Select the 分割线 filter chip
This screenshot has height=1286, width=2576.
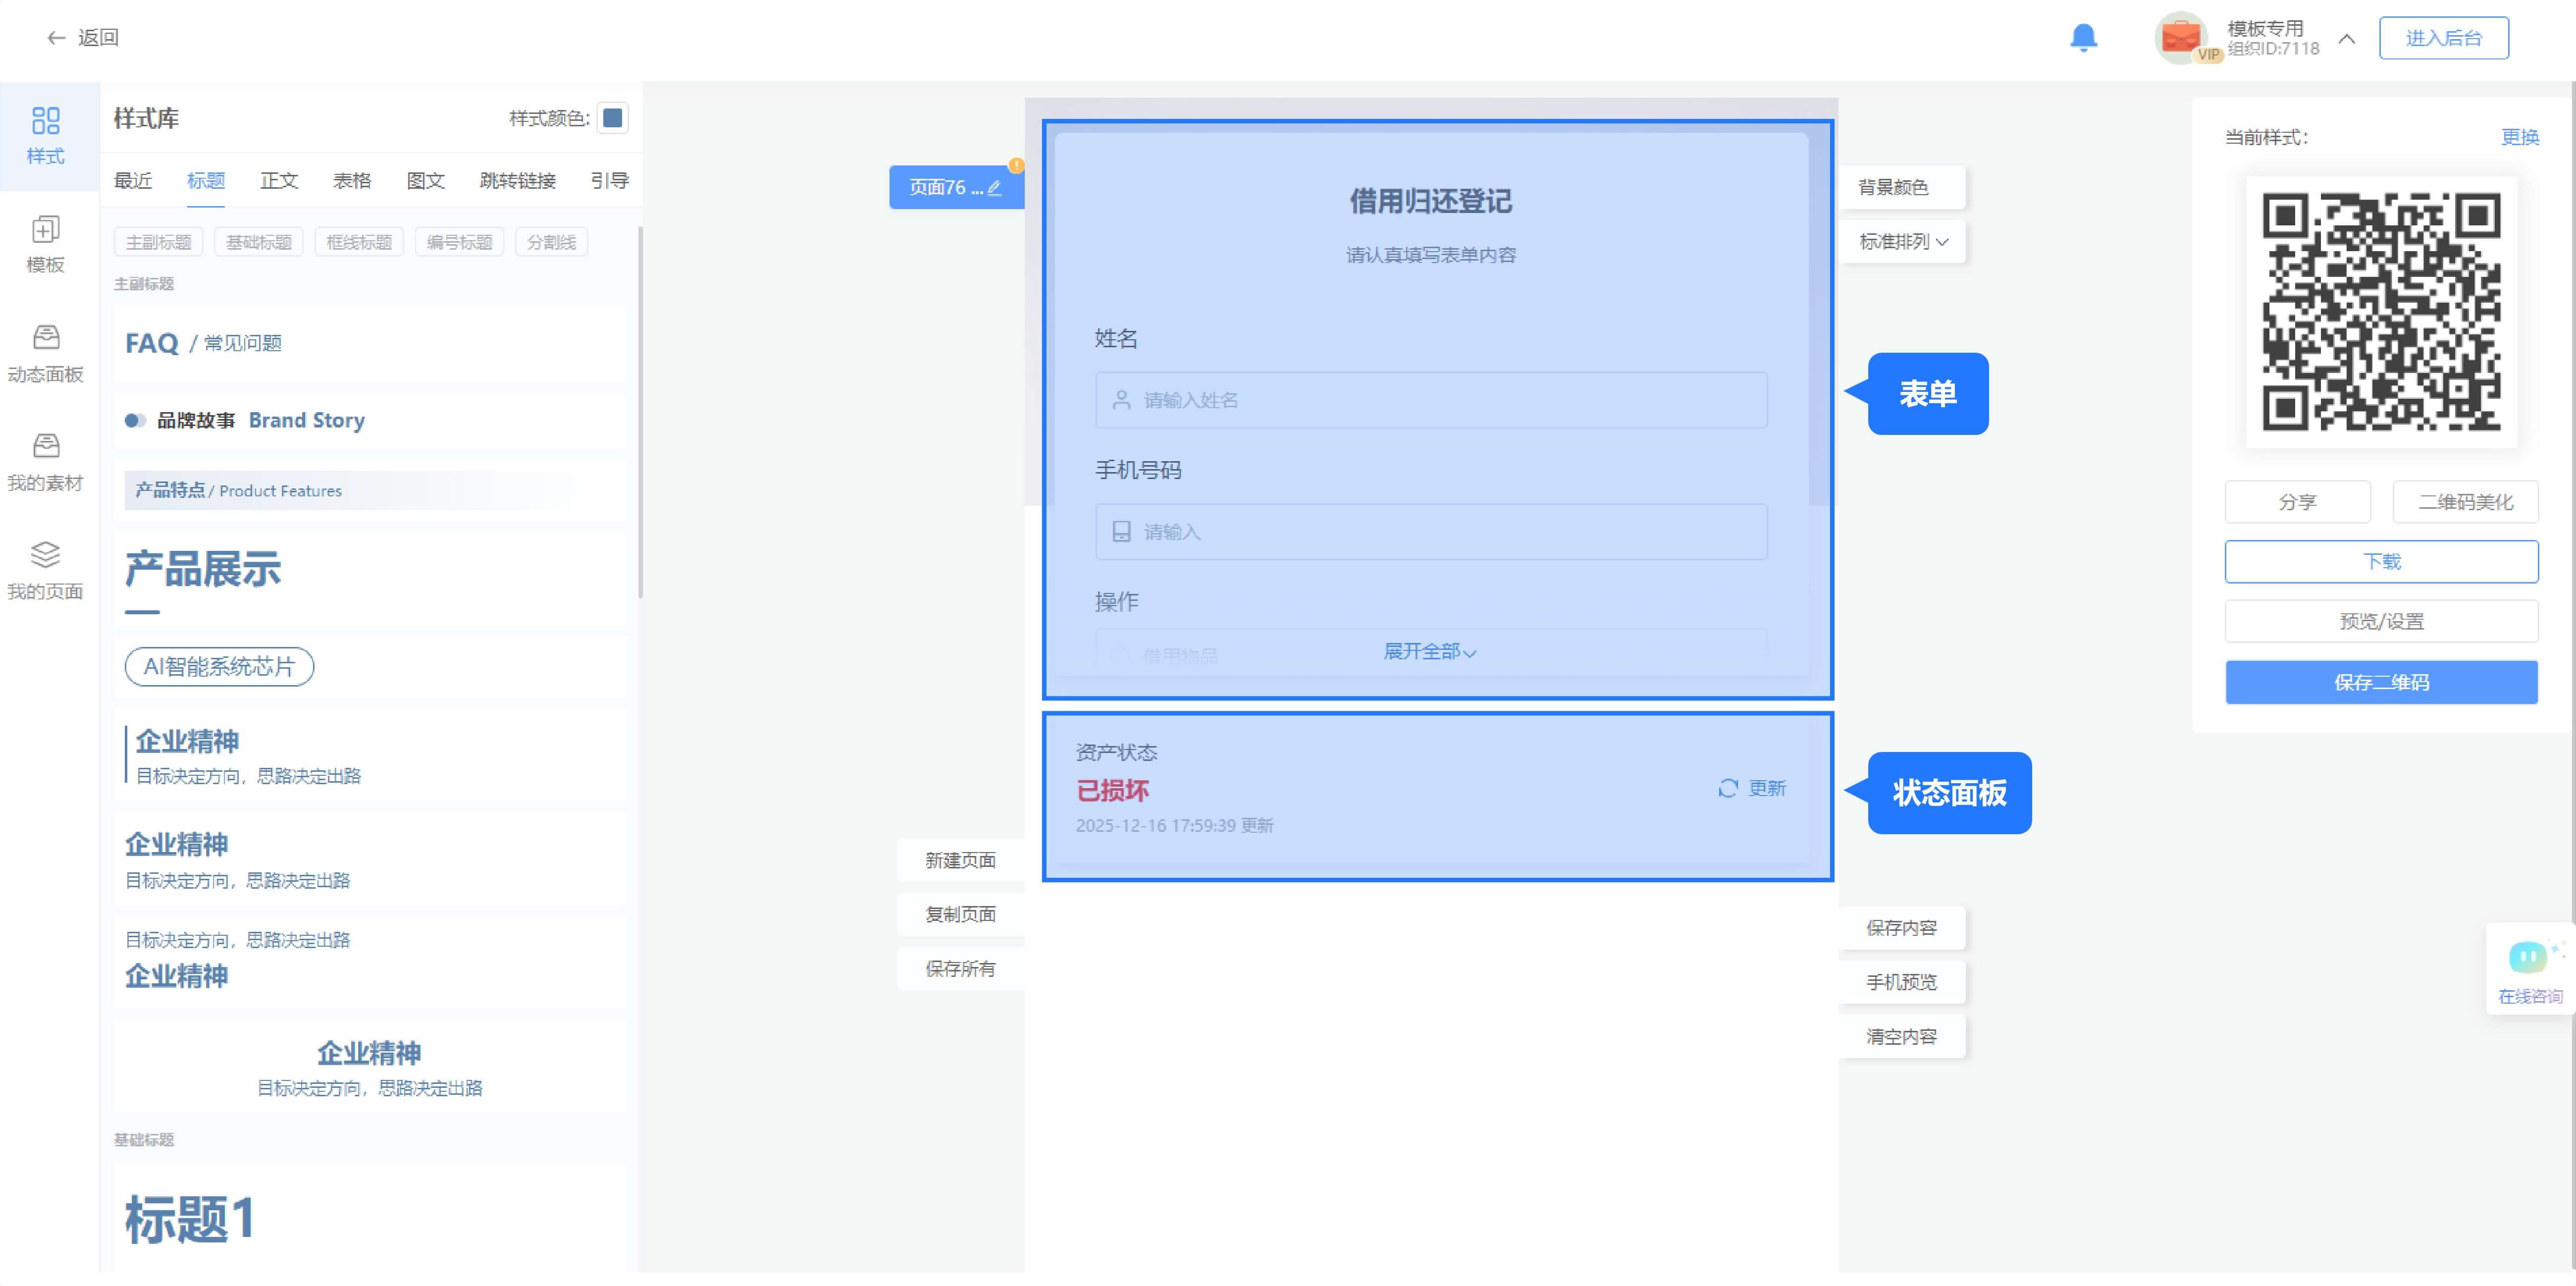tap(551, 243)
